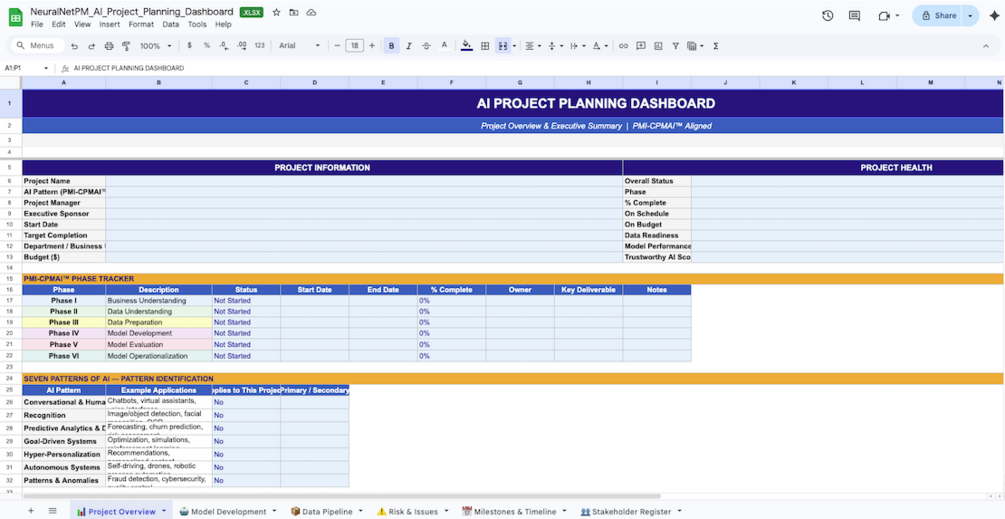This screenshot has width=1005, height=519.
Task: Show the all sheets list
Action: [x=53, y=511]
